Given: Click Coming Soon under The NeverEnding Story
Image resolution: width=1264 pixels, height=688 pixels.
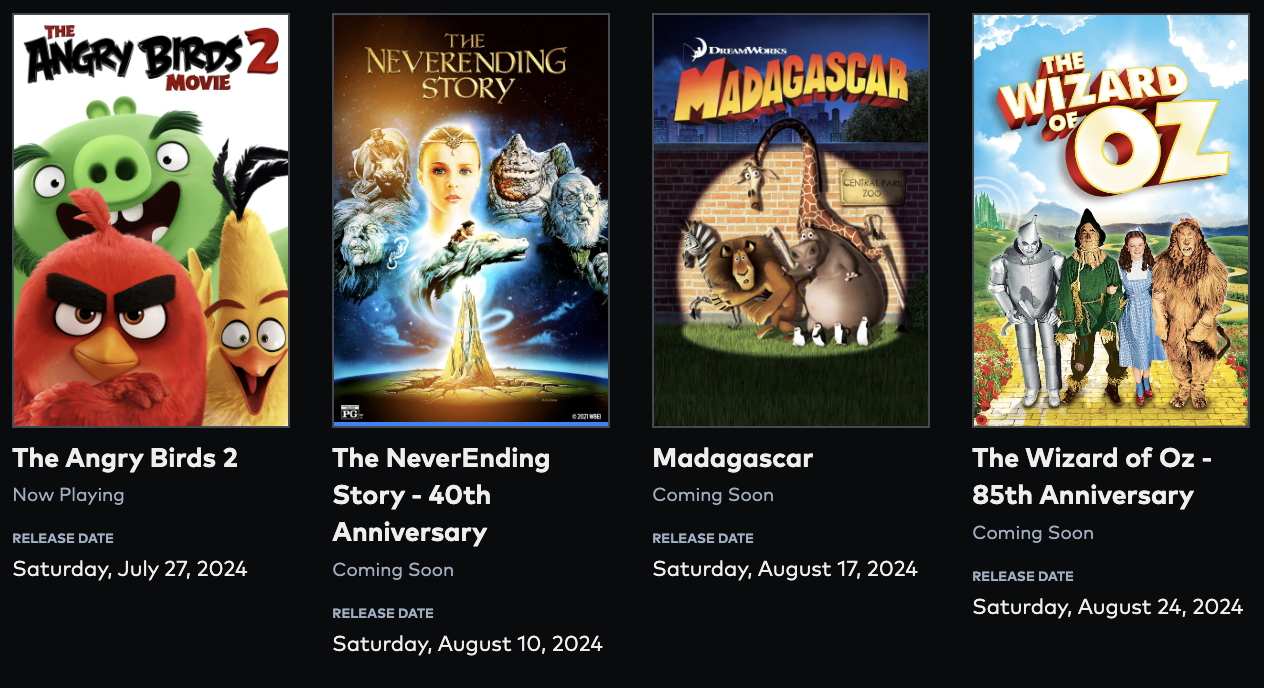Looking at the screenshot, I should tap(393, 570).
